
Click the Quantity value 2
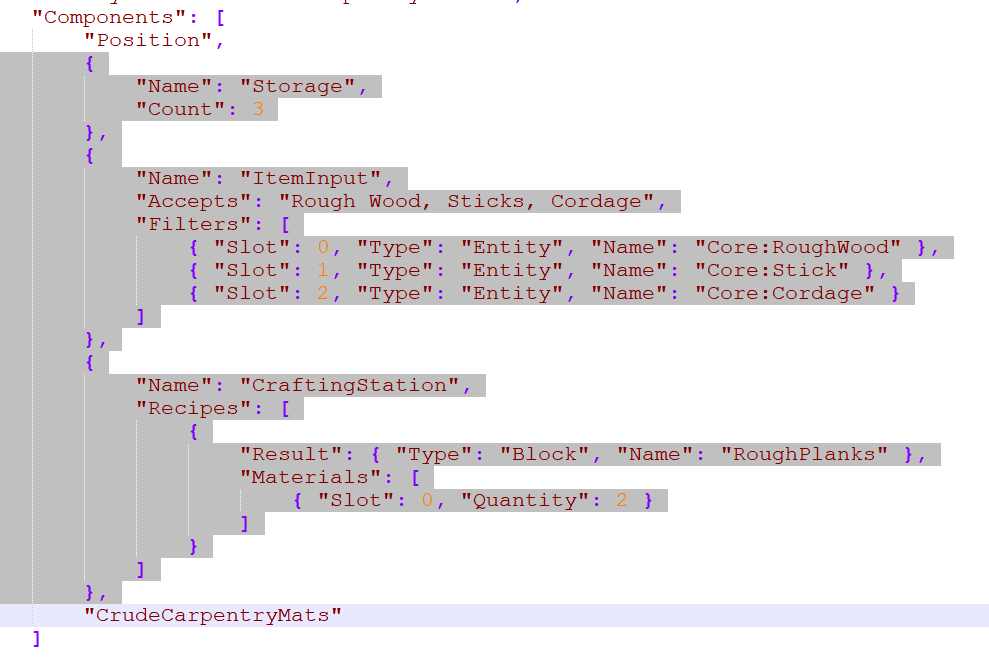pyautogui.click(x=622, y=500)
